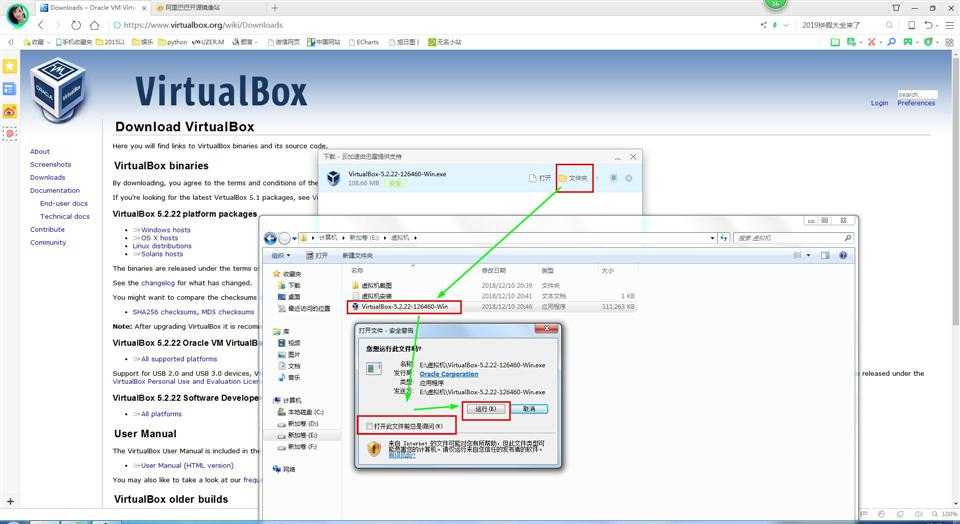Click 取消 button in security warning
Viewport: 960px width, 524px height.
530,409
